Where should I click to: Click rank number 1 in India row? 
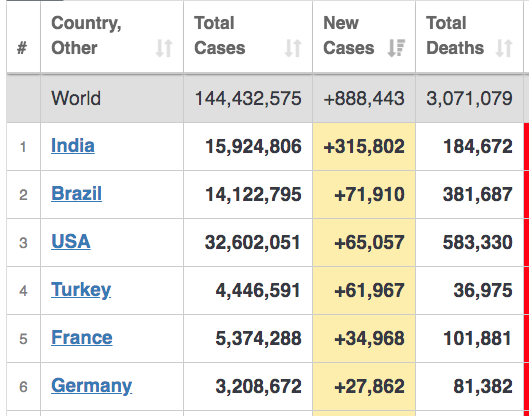coord(23,147)
